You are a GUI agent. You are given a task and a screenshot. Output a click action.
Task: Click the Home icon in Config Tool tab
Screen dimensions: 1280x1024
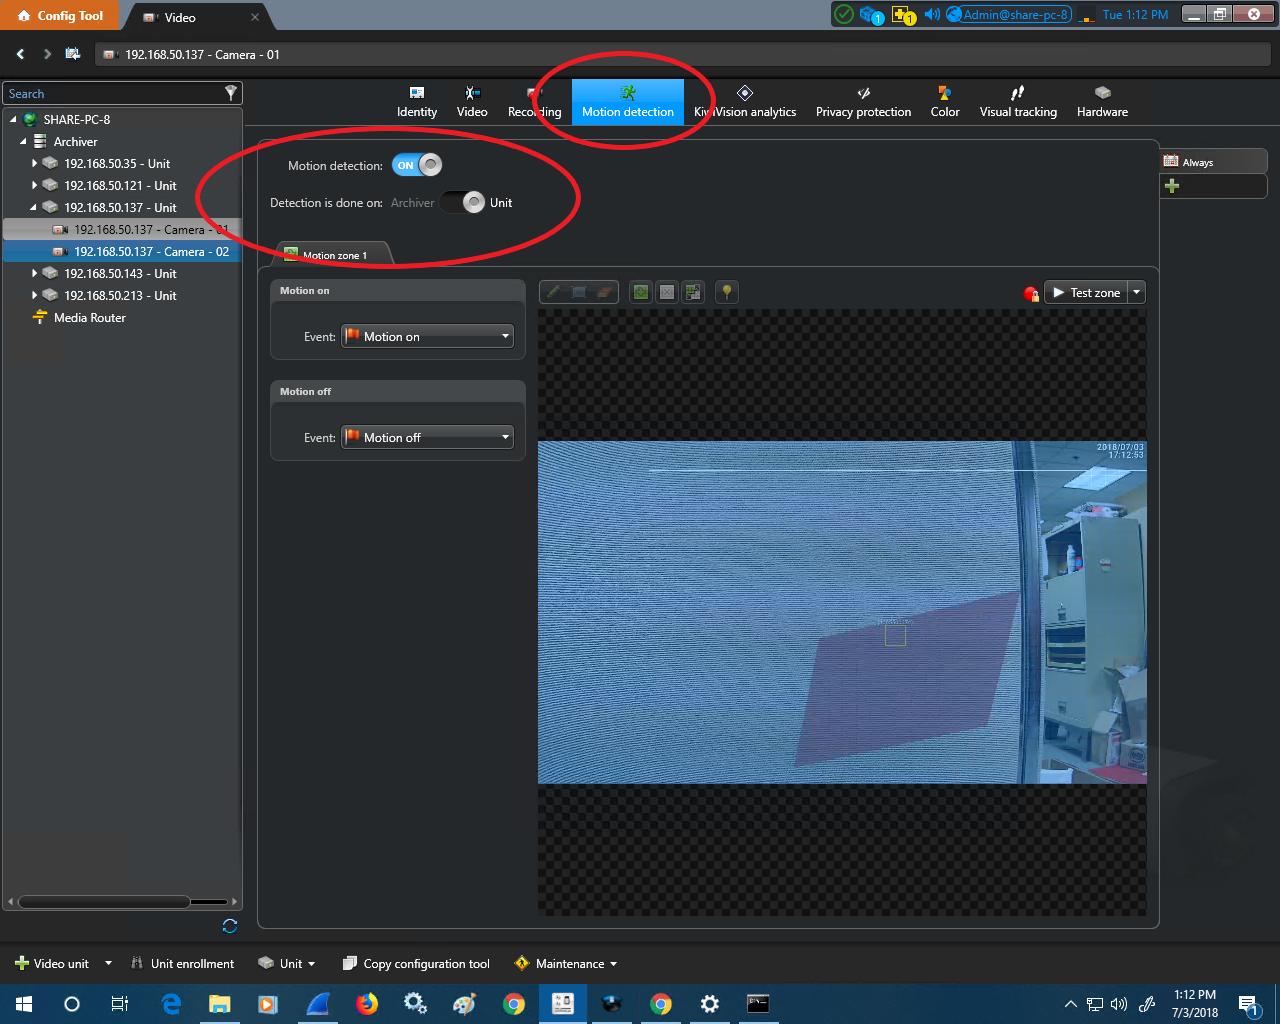[x=24, y=16]
